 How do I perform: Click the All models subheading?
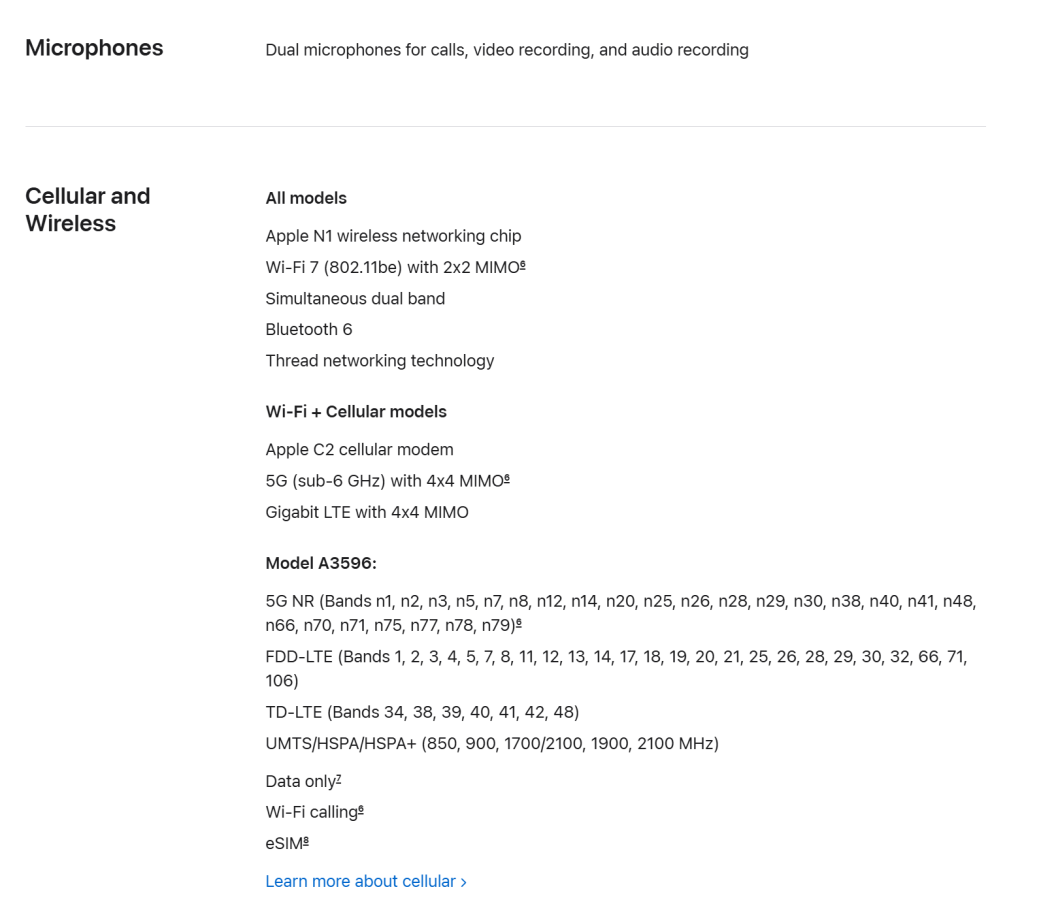pyautogui.click(x=306, y=198)
